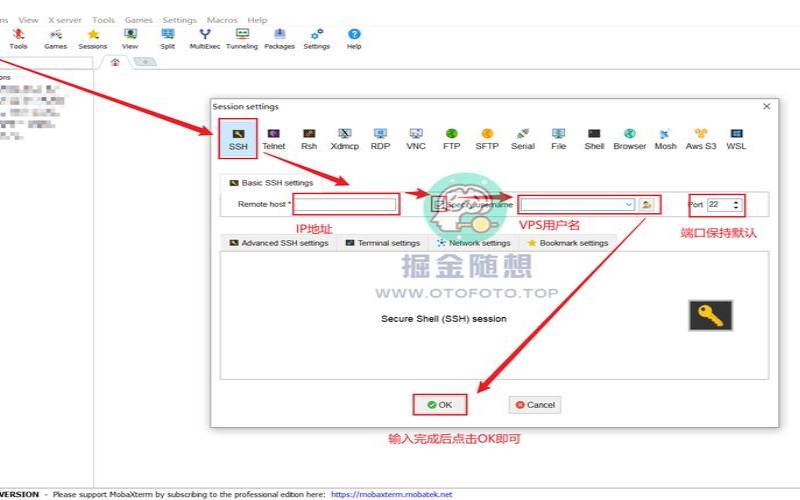
Task: Click into the Remote host input field
Action: coord(345,205)
